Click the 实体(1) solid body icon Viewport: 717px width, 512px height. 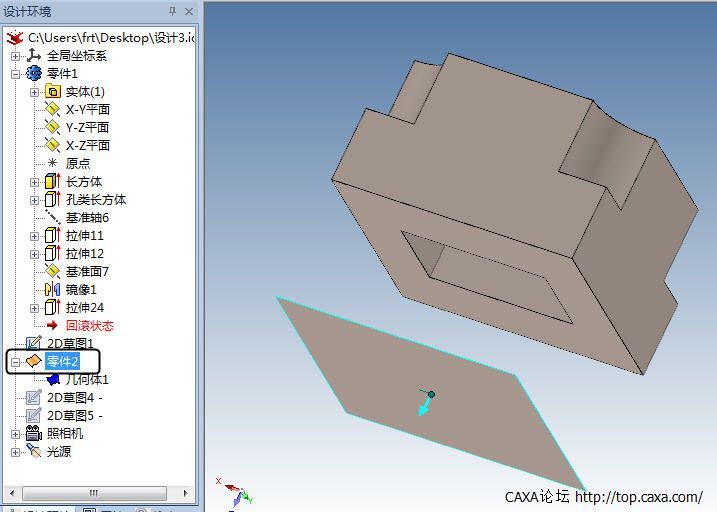[x=53, y=92]
